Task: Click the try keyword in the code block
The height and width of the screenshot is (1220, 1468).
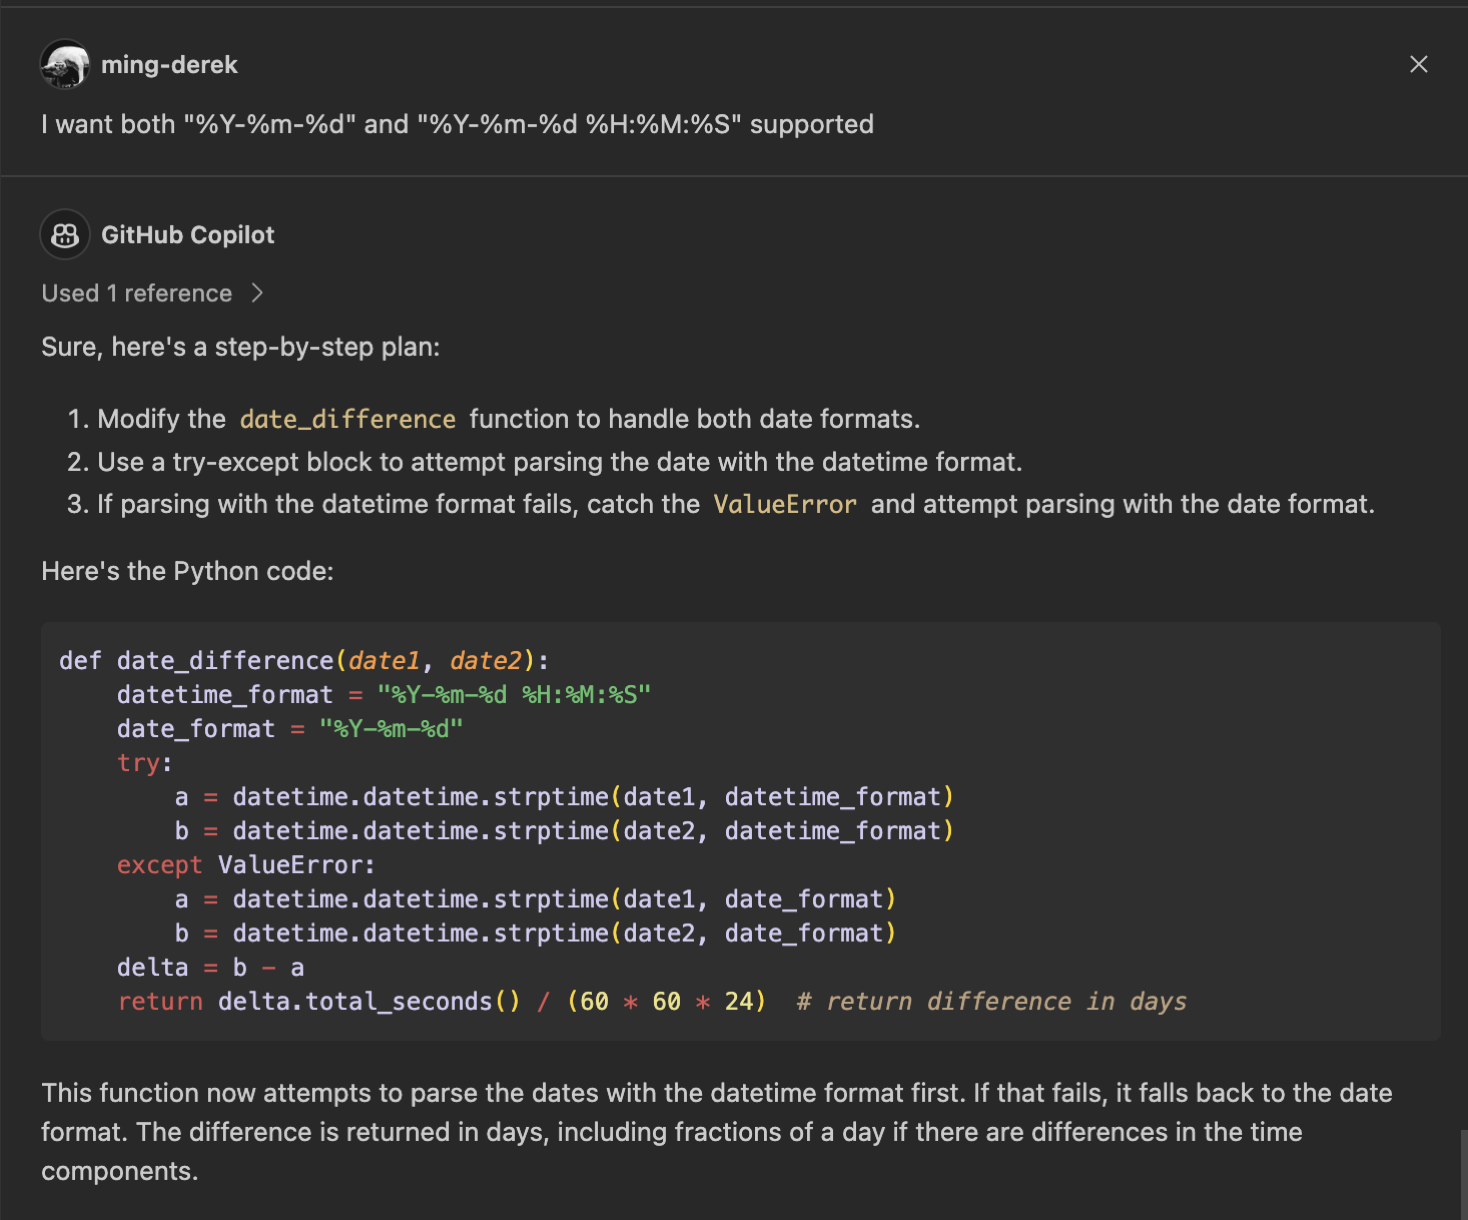Action: [138, 763]
